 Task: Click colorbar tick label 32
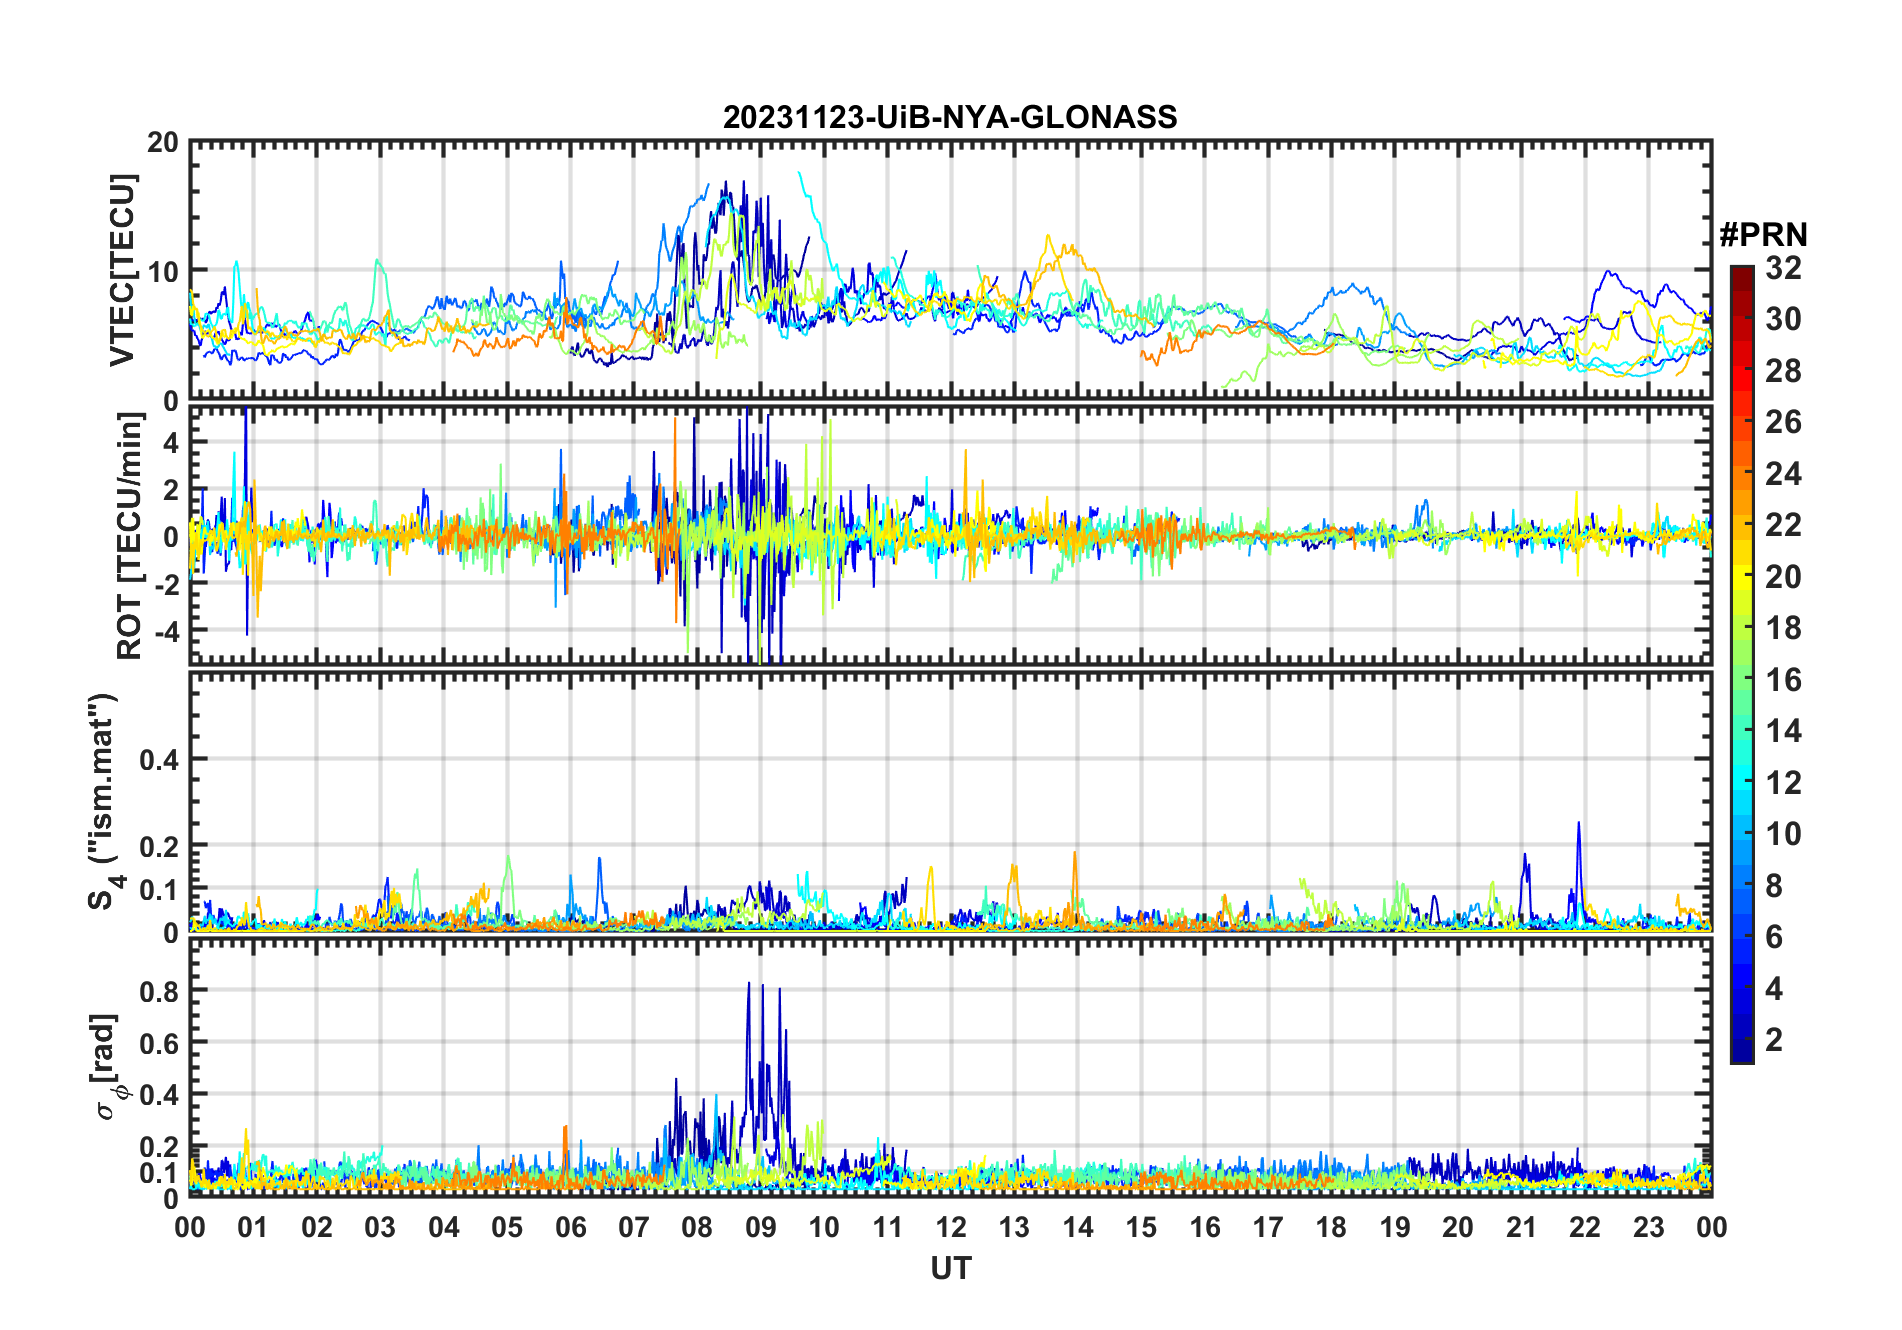(1783, 267)
